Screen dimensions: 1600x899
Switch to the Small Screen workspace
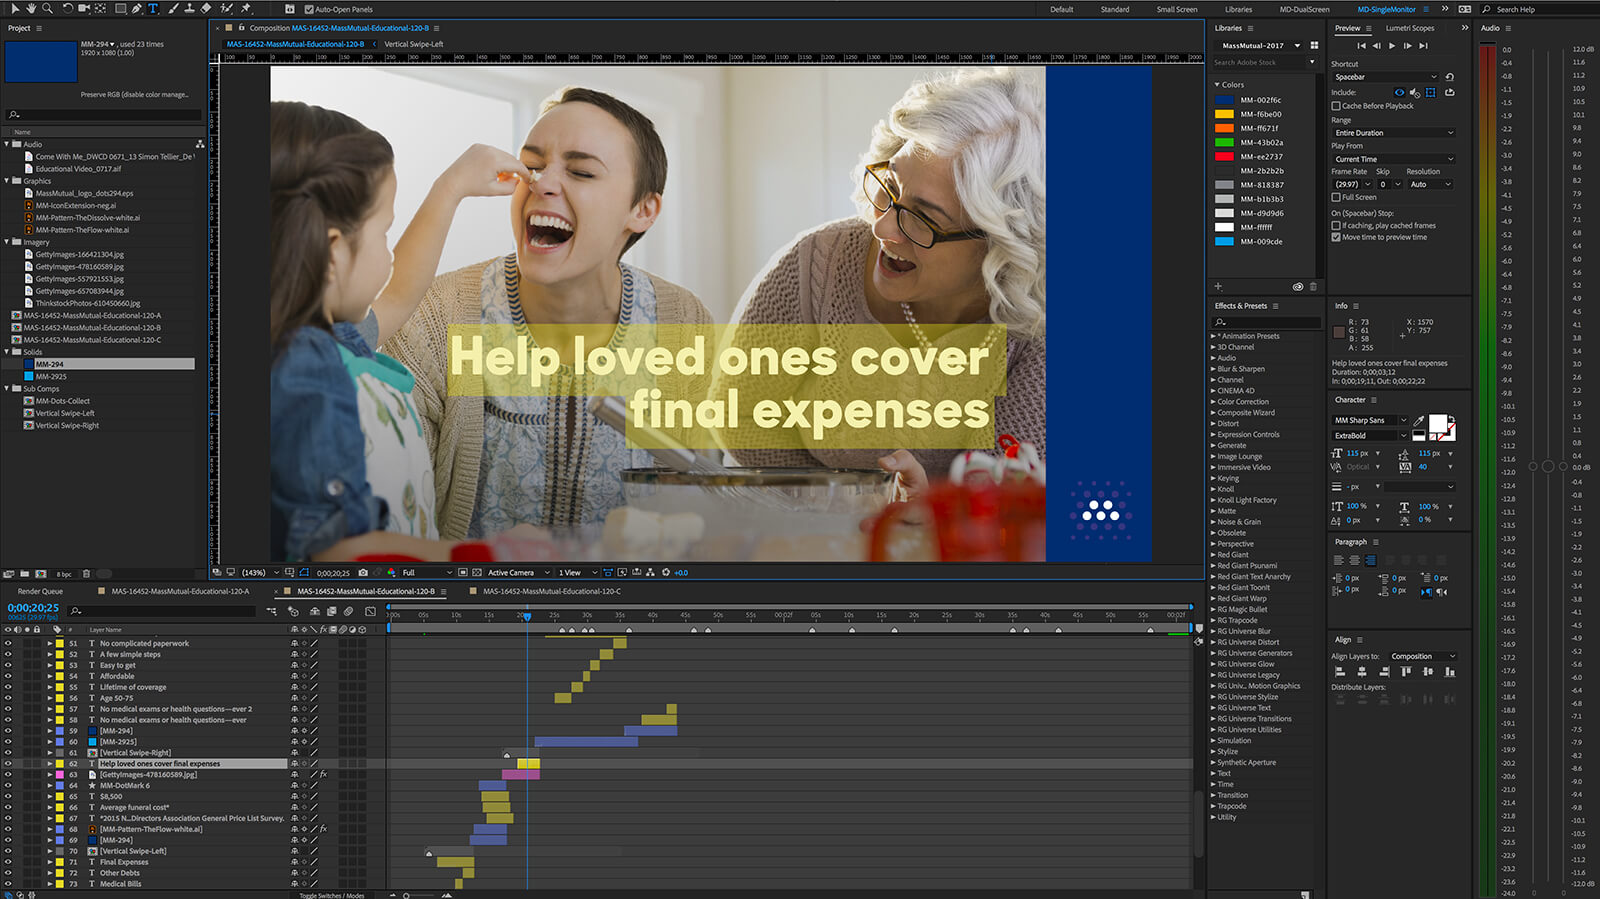pyautogui.click(x=1176, y=9)
